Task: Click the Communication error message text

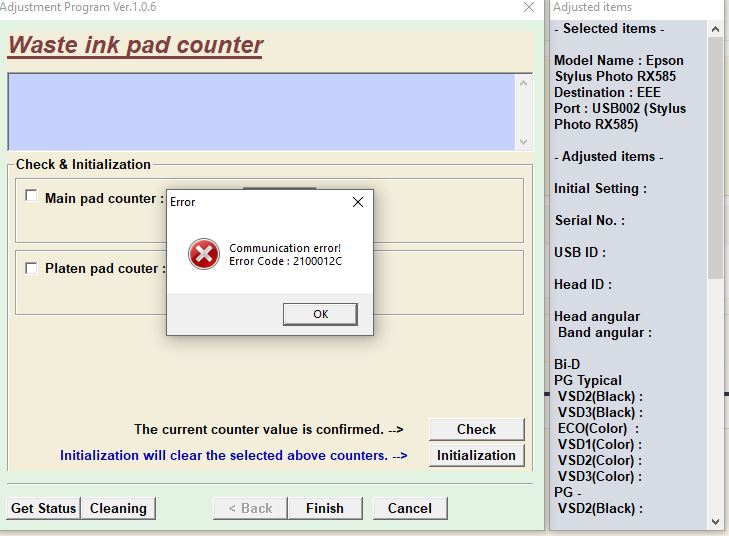Action: tap(285, 248)
